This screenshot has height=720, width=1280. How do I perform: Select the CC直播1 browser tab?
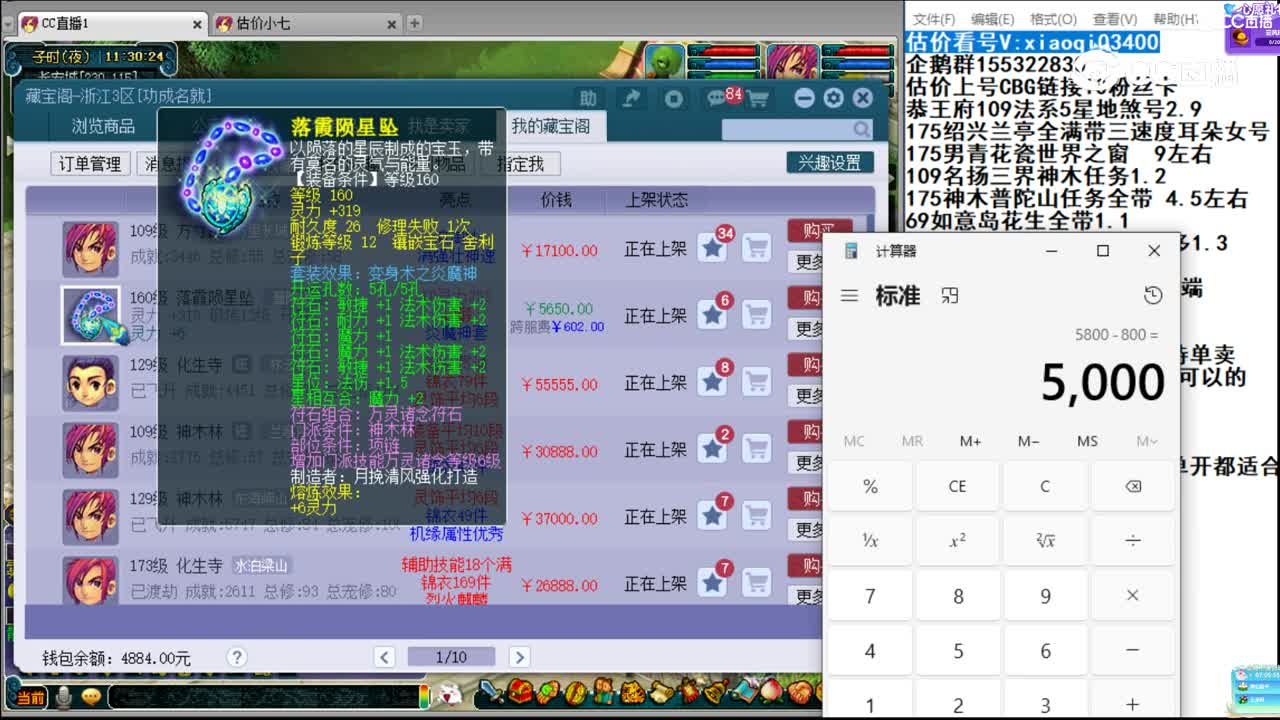111,23
